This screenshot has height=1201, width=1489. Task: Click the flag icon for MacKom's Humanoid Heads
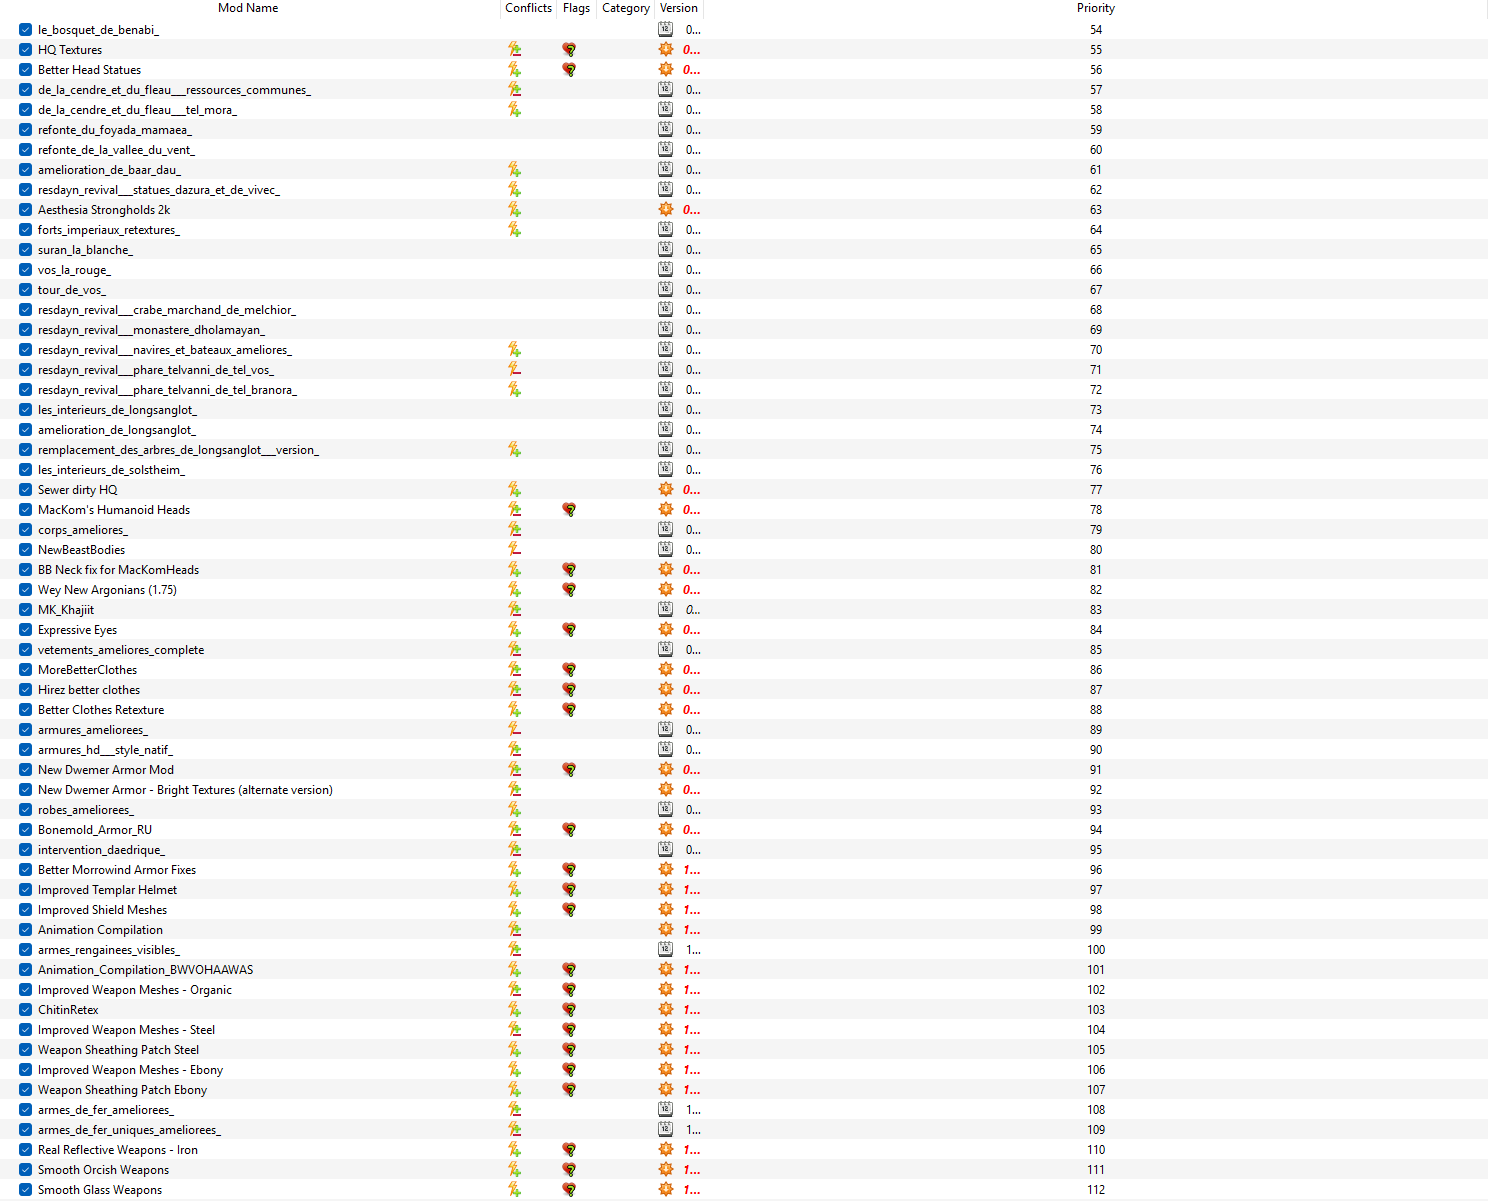569,509
